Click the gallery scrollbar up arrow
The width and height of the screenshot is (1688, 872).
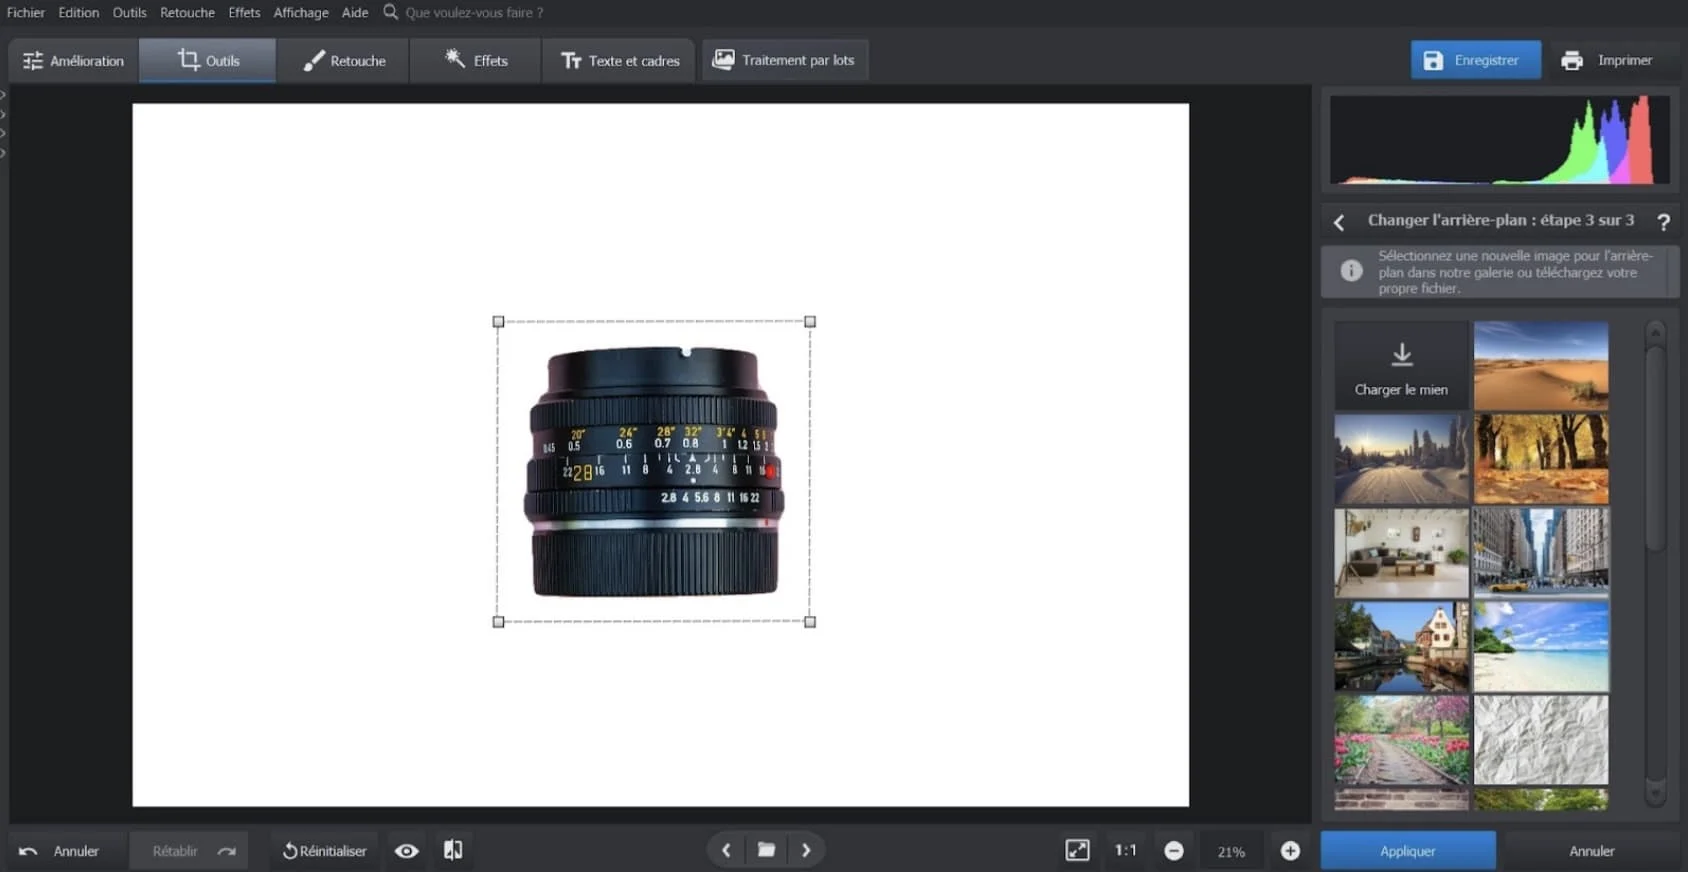click(1655, 332)
